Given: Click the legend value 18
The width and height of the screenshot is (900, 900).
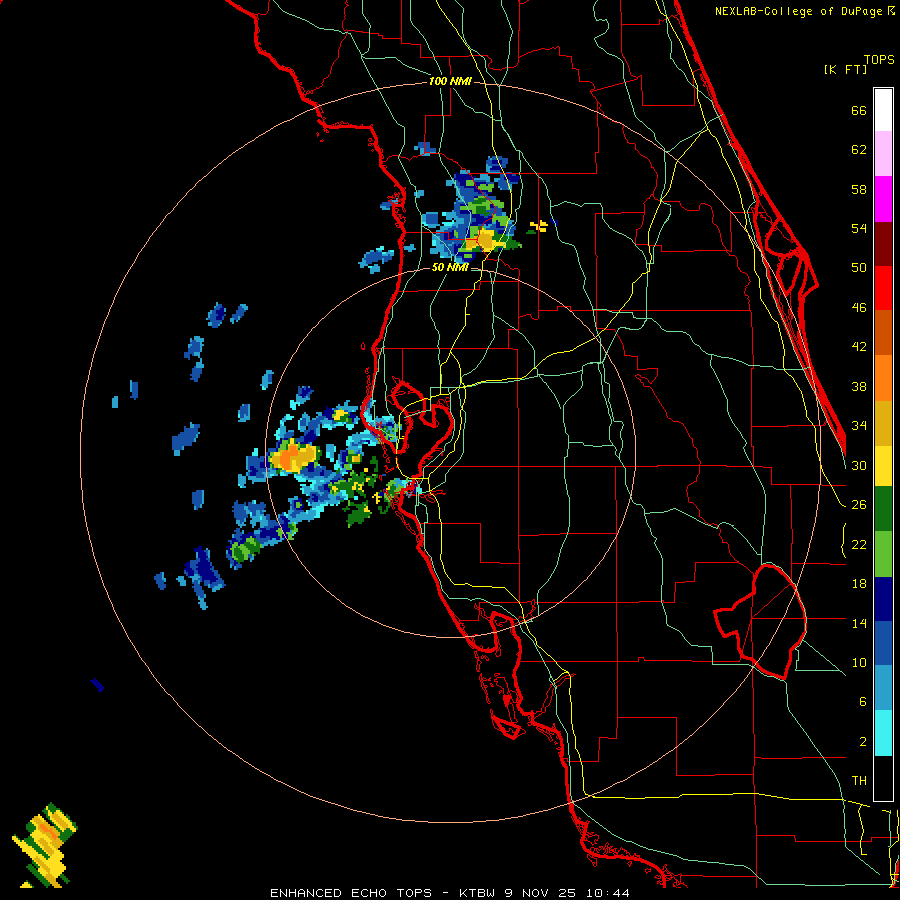Looking at the screenshot, I should 859,584.
